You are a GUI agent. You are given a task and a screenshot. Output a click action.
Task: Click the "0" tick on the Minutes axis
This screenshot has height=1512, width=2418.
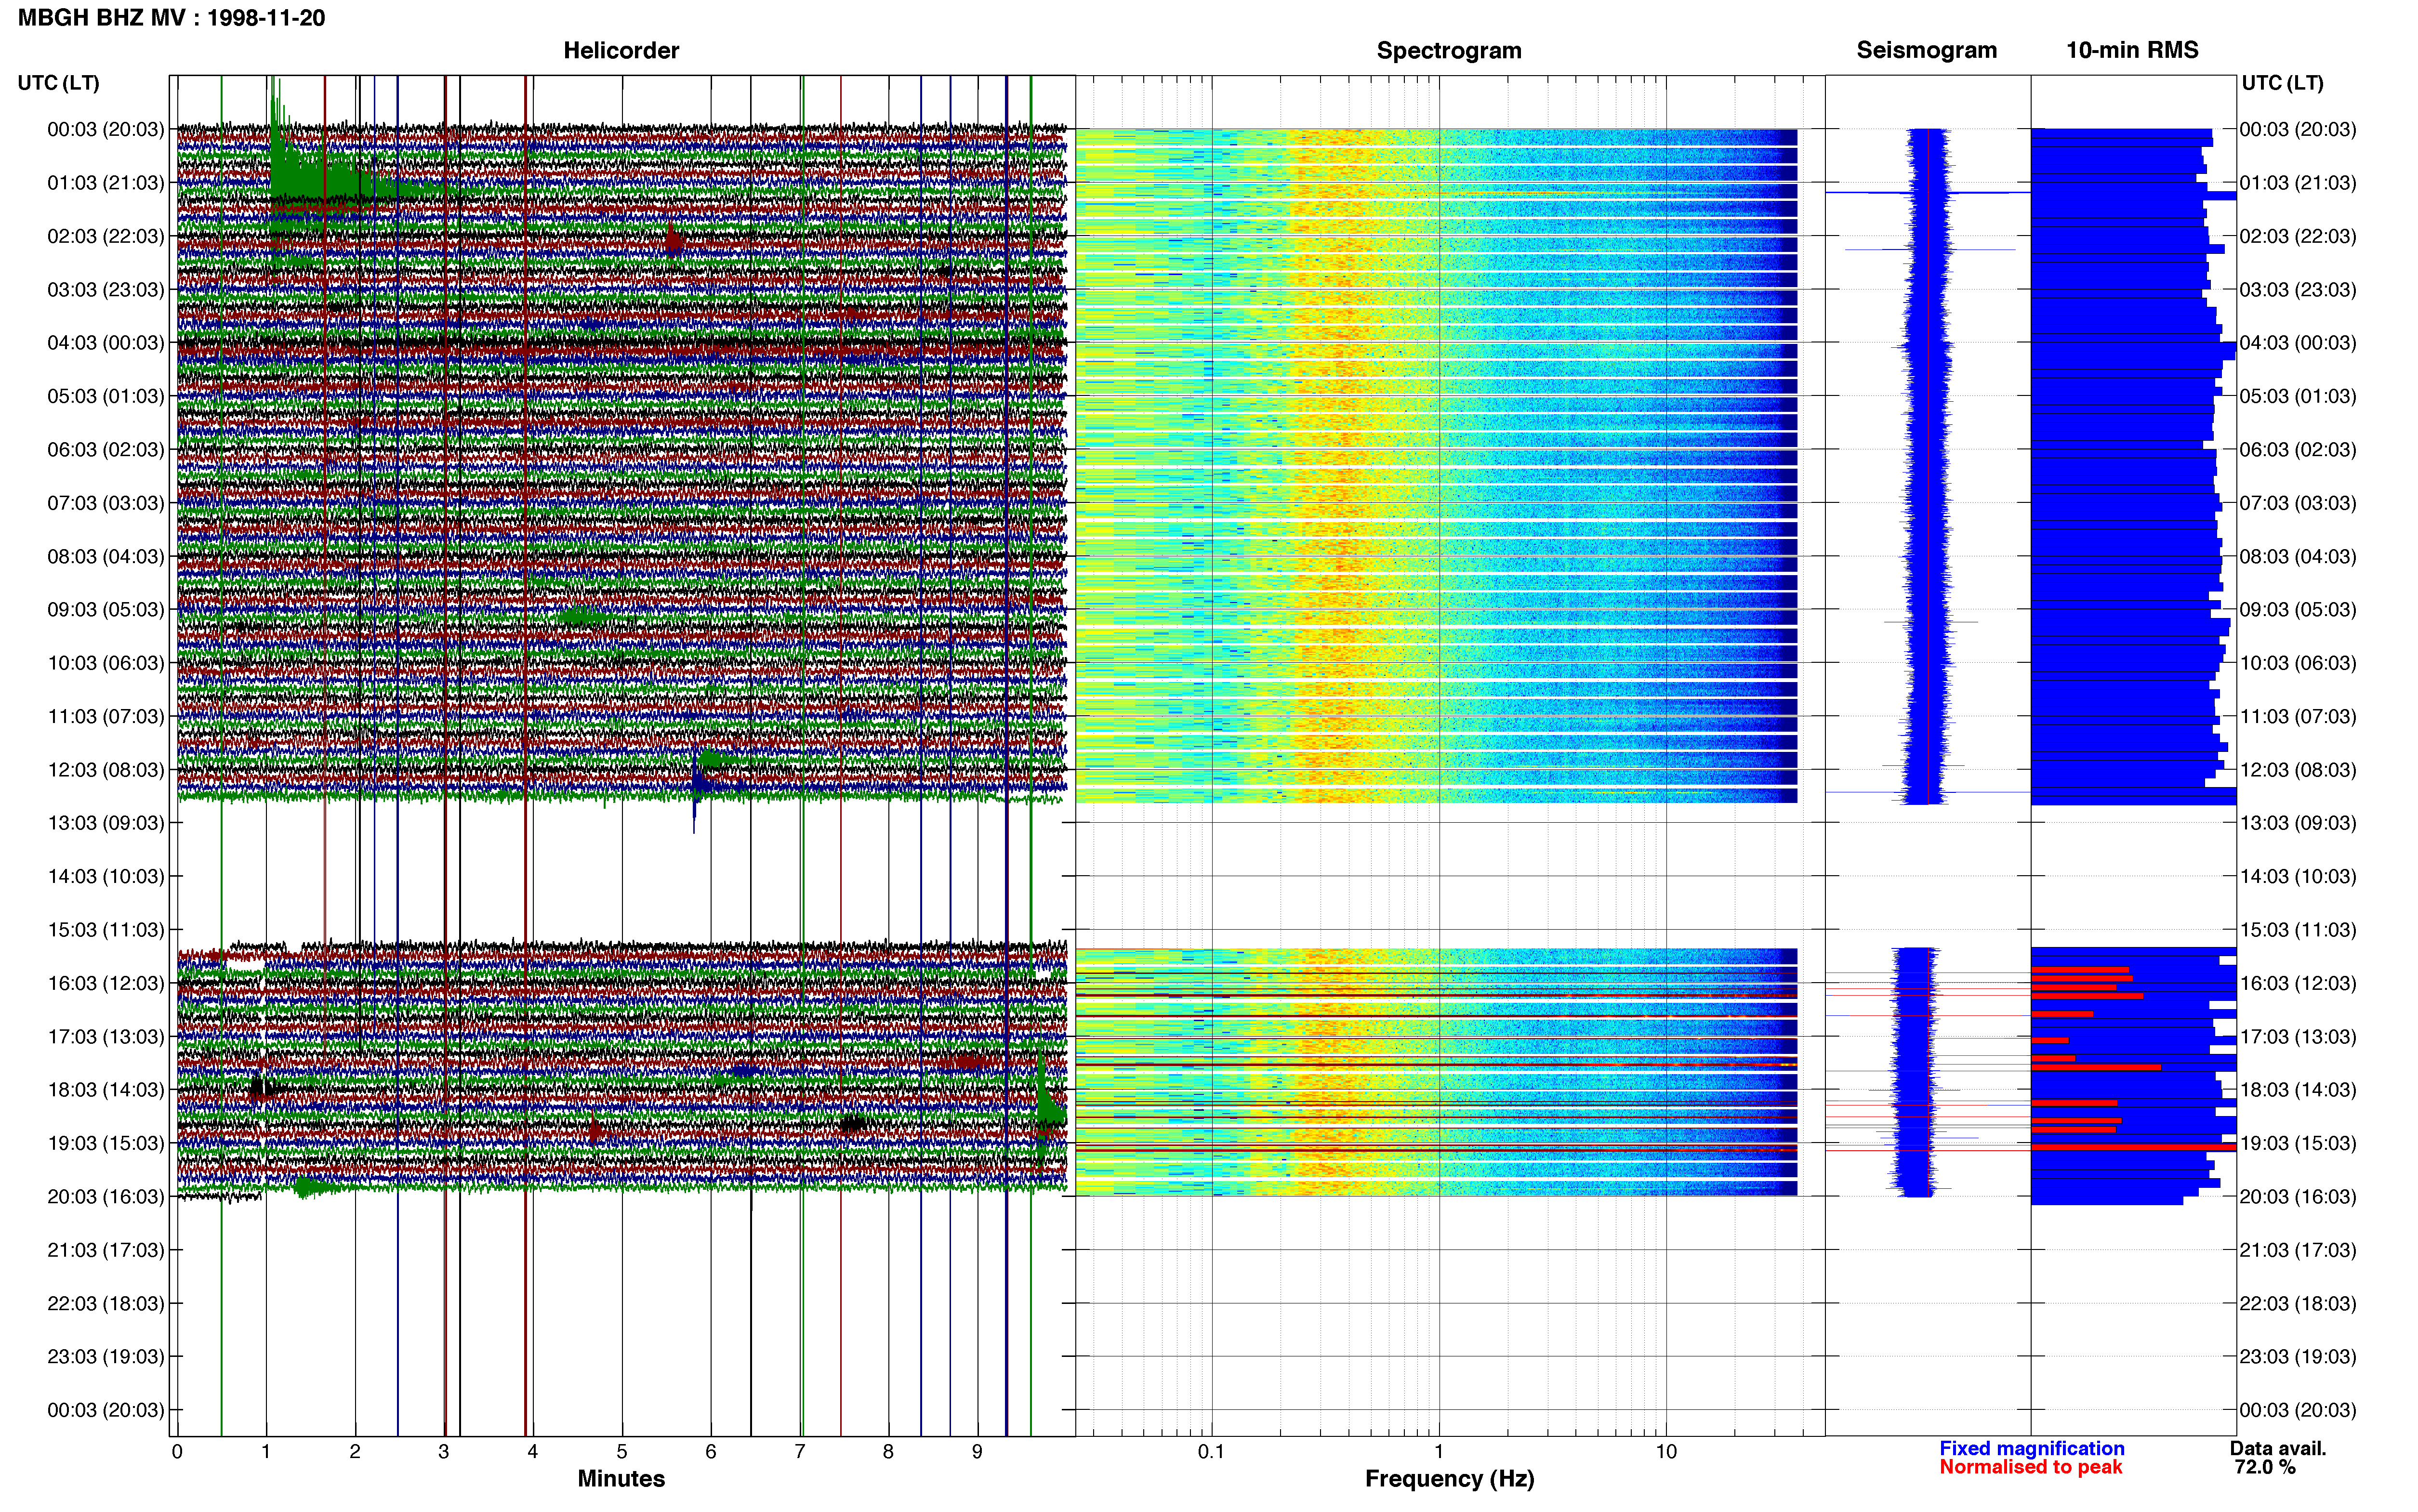pos(177,1452)
